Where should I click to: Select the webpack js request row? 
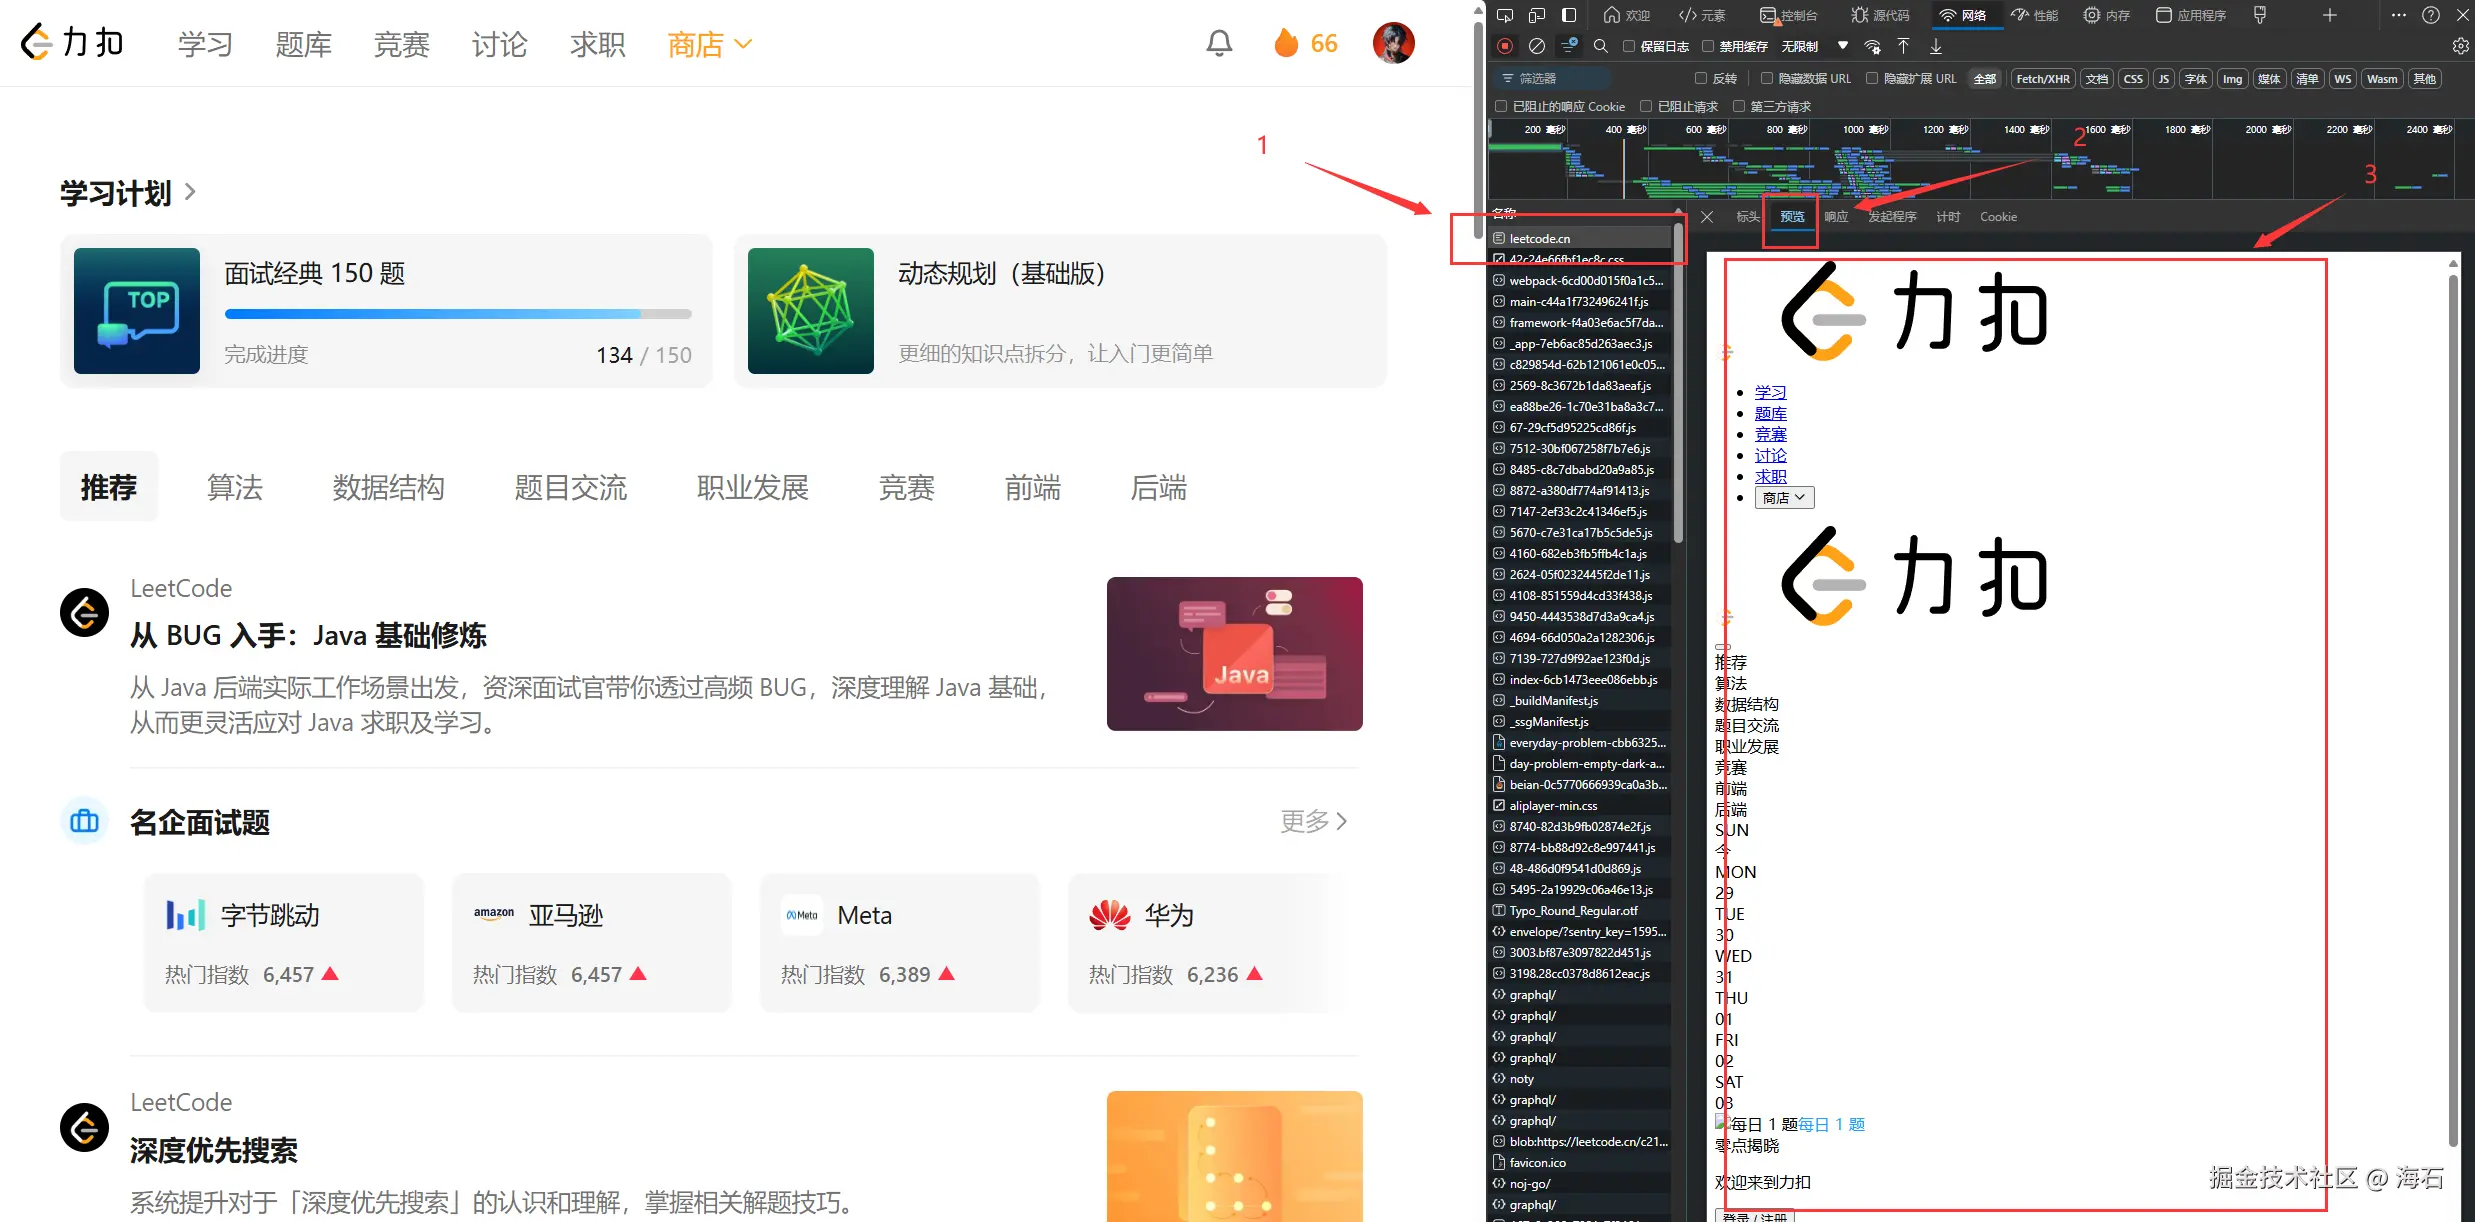1585,281
